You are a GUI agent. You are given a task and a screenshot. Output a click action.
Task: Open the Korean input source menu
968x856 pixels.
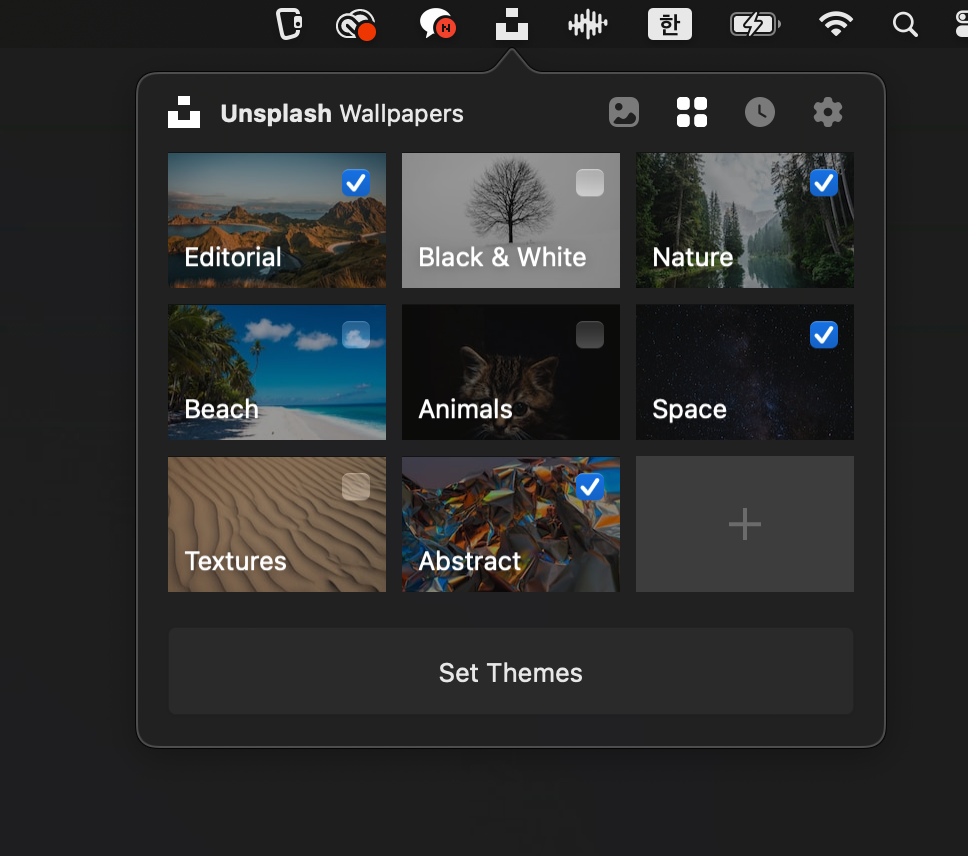click(670, 25)
